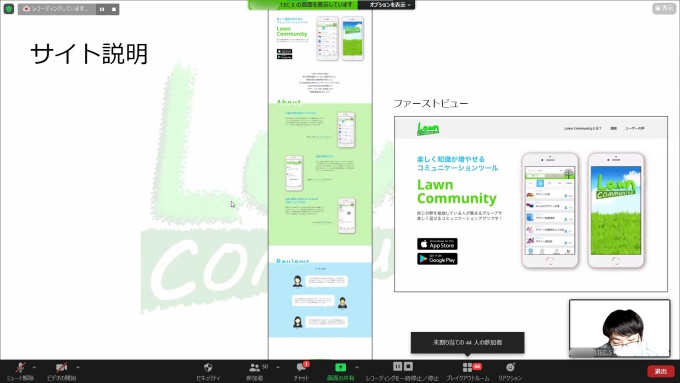Click the red Leave meeting button

[x=660, y=371]
